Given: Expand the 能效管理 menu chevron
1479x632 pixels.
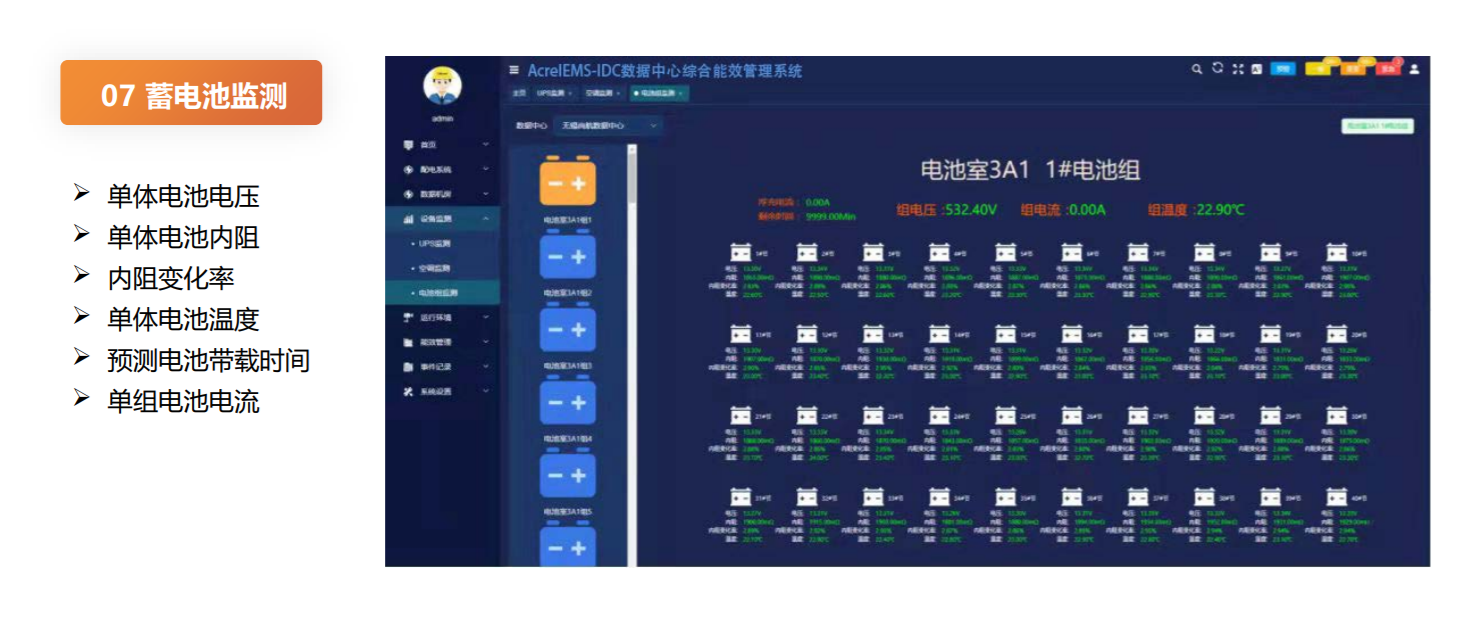Looking at the screenshot, I should click(x=486, y=342).
